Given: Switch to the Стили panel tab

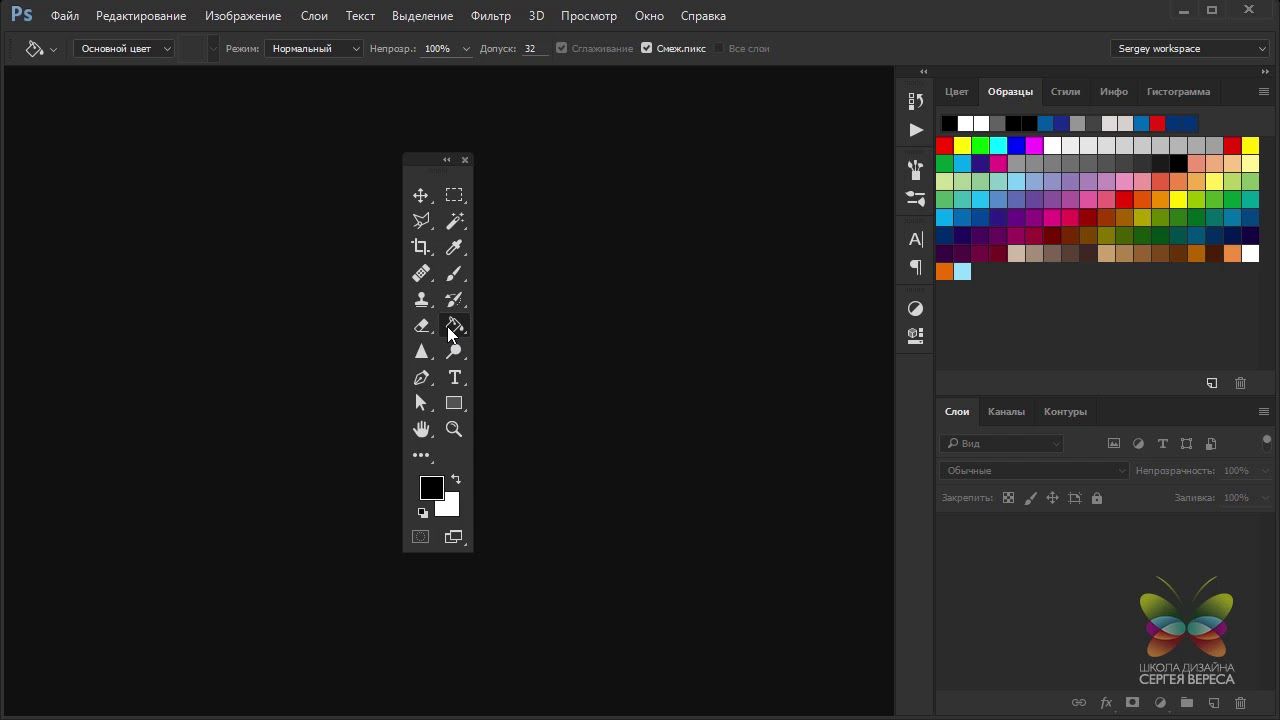Looking at the screenshot, I should point(1065,91).
